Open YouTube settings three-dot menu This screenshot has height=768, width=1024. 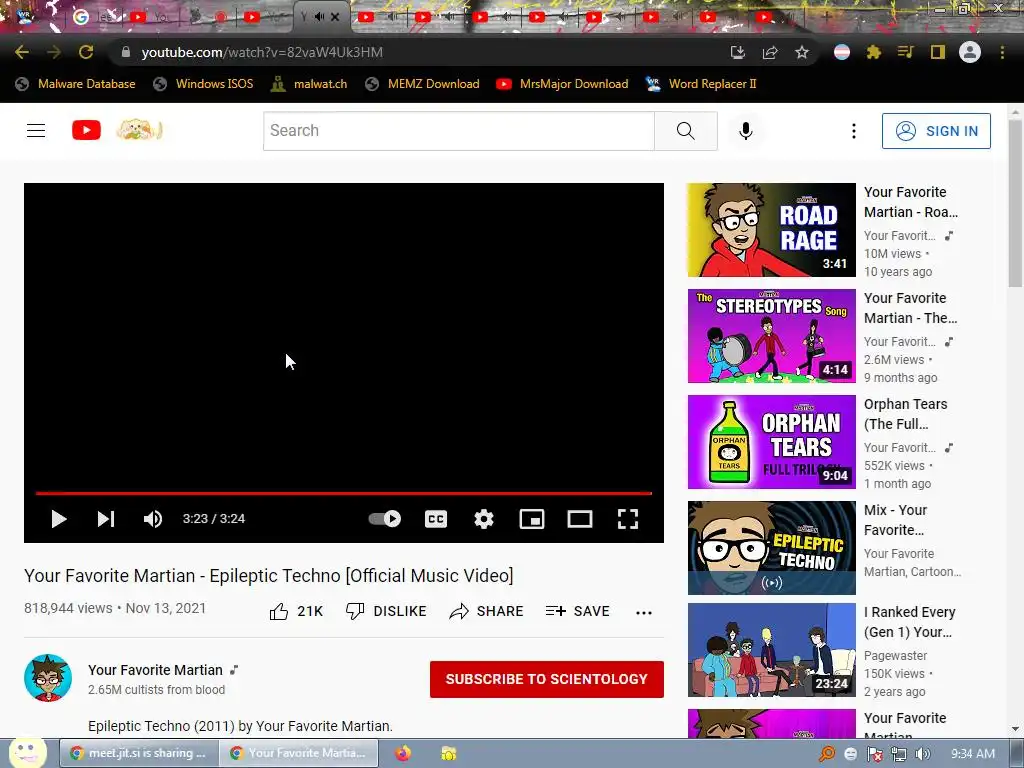854,131
